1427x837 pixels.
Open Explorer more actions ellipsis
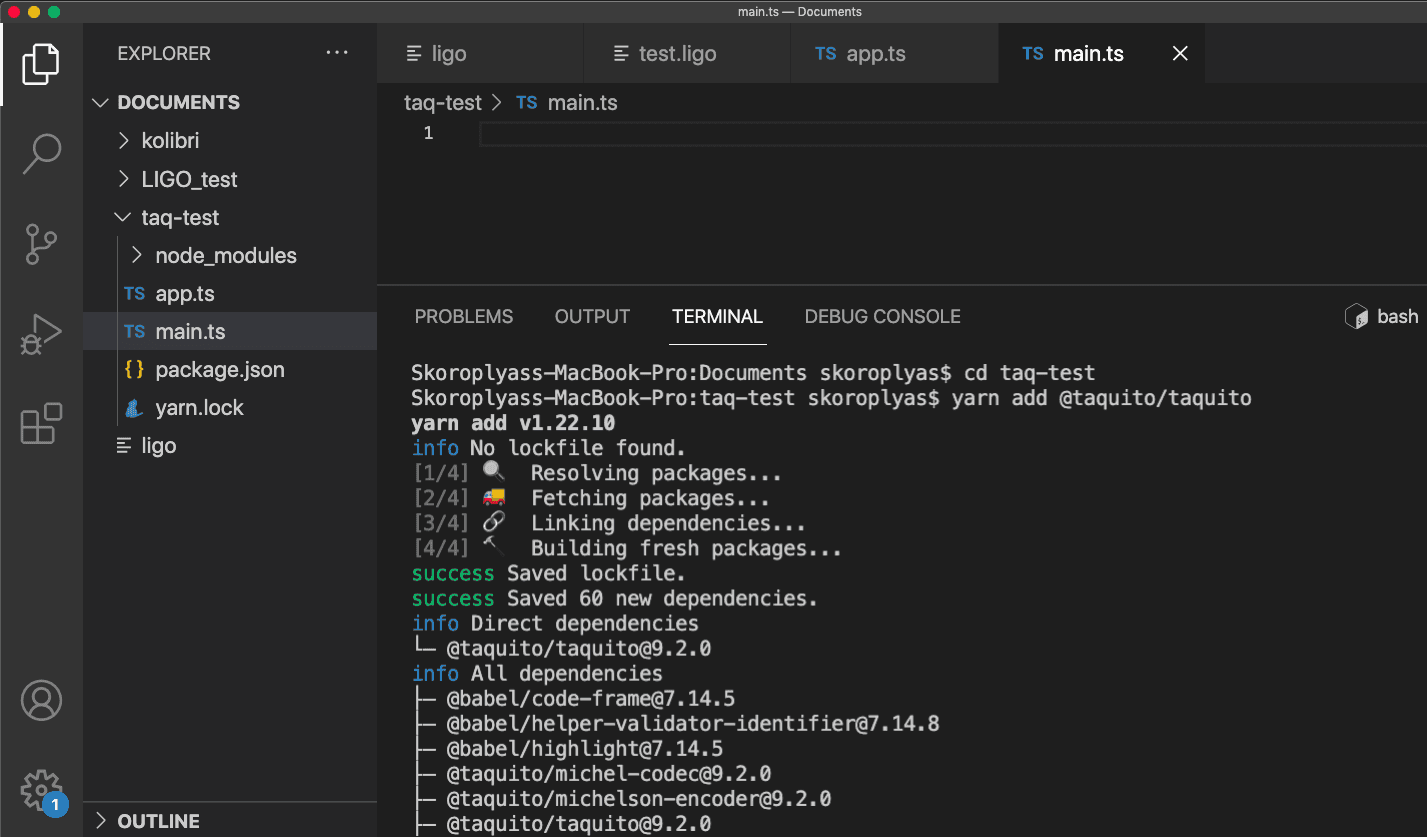point(337,53)
